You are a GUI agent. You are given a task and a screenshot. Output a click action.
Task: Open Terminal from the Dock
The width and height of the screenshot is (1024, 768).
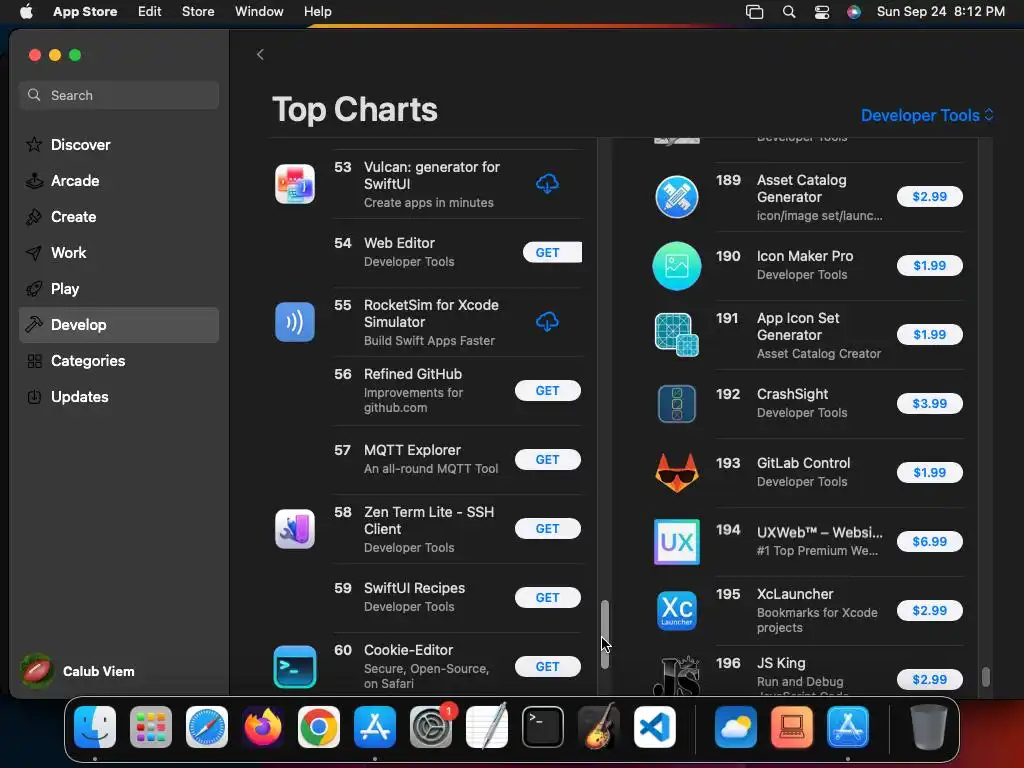pos(543,727)
